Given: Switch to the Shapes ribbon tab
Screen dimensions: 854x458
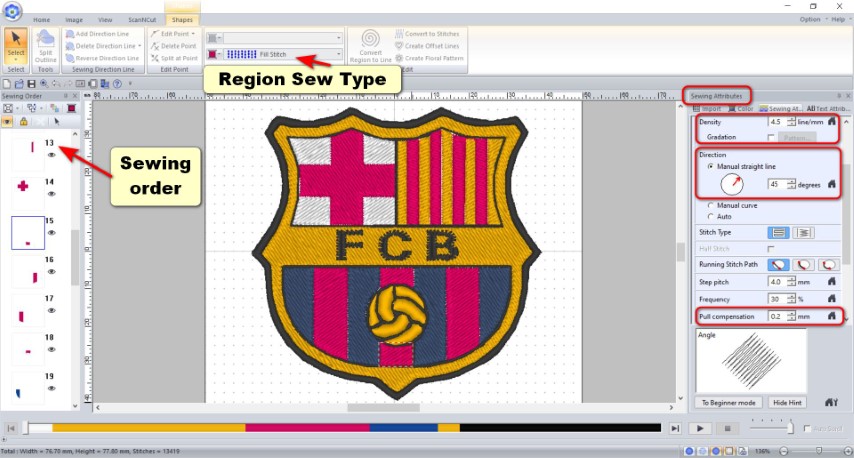Looking at the screenshot, I should (x=182, y=20).
